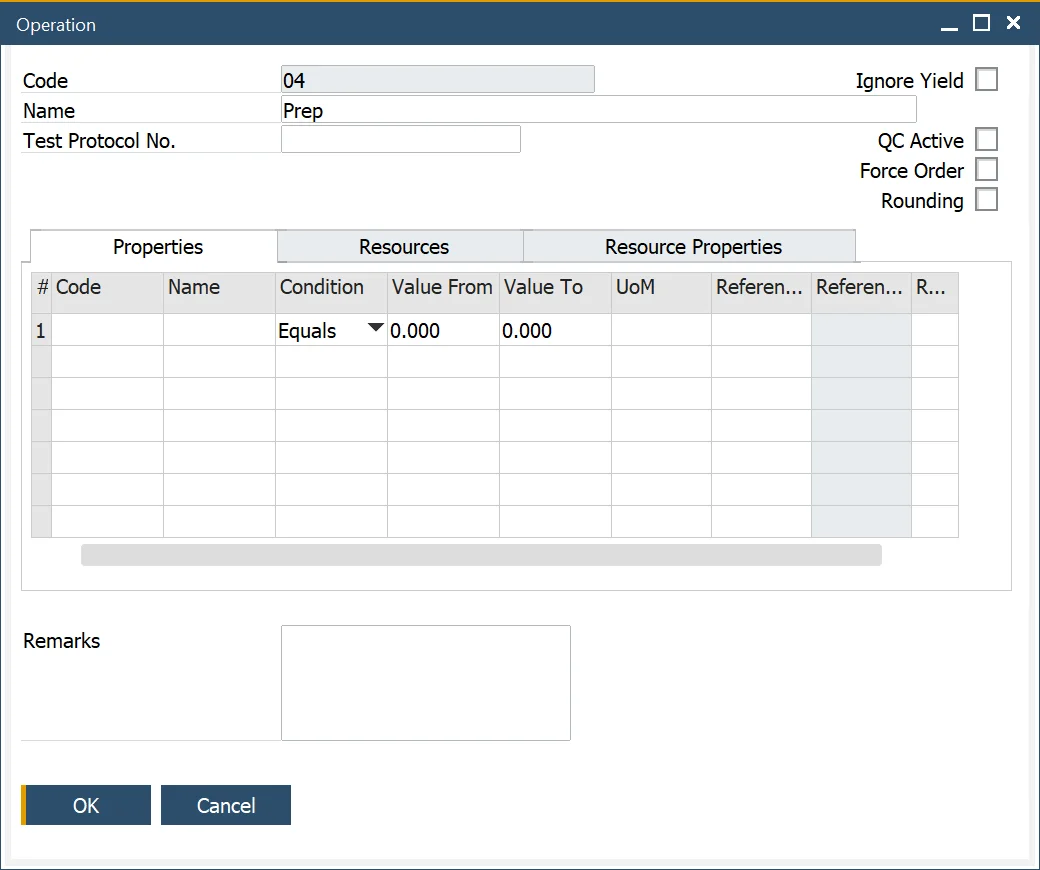Image resolution: width=1040 pixels, height=870 pixels.
Task: Click the Cancel button
Action: [226, 805]
